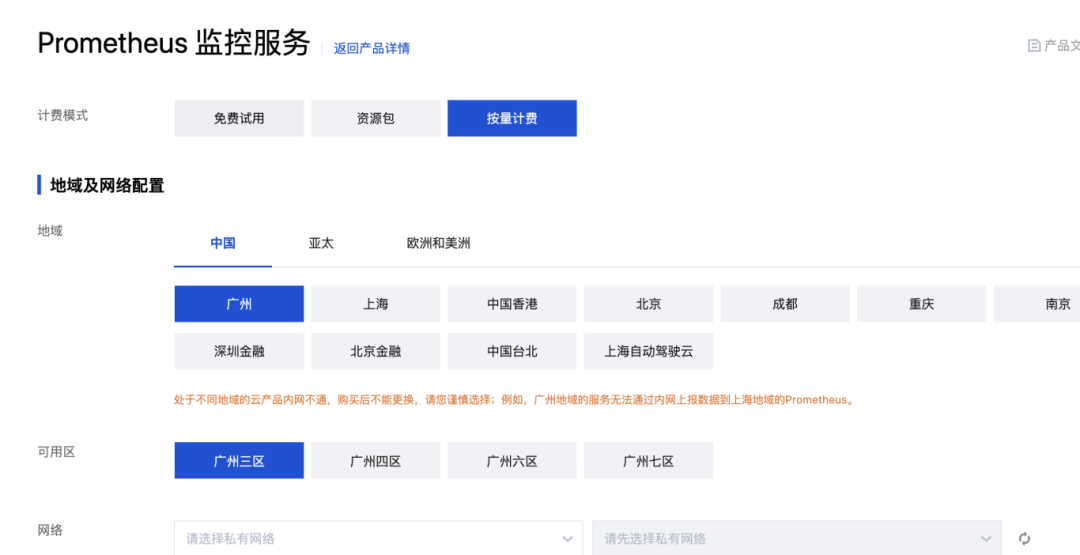Click the Prometheus 监控服务 page title
The height and width of the screenshot is (555, 1080).
click(x=174, y=43)
